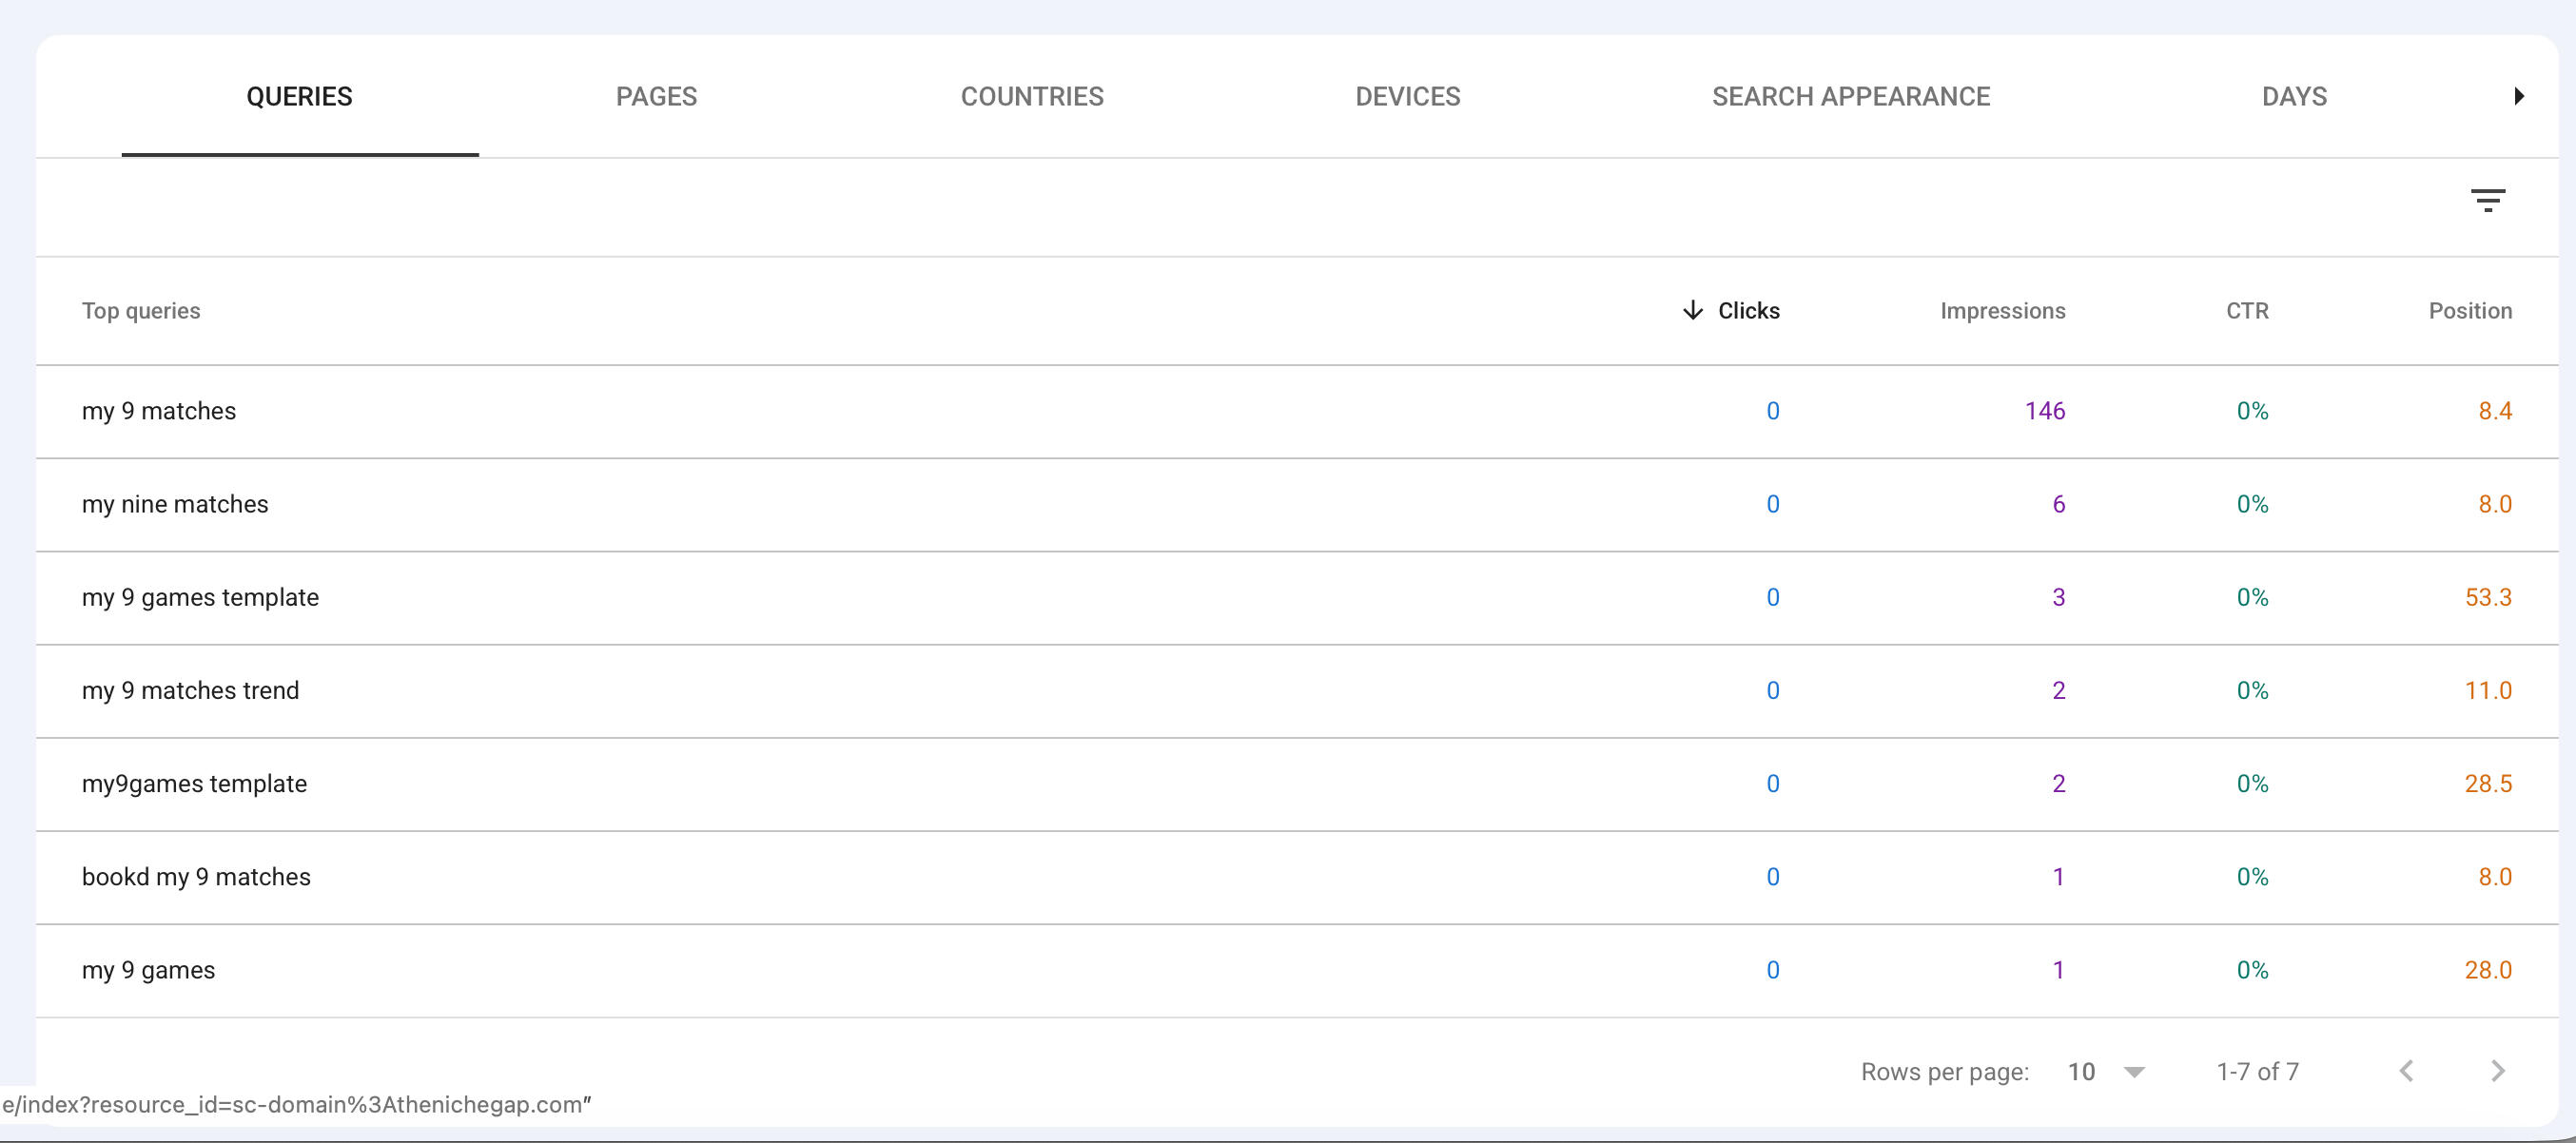Select the 'my nine matches' query
The image size is (2576, 1143).
pyautogui.click(x=175, y=504)
